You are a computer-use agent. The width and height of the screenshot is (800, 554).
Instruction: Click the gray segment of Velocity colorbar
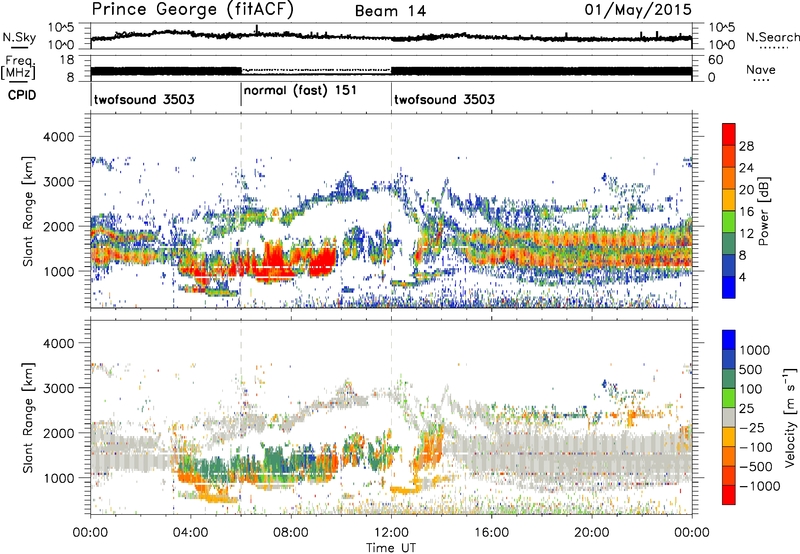[729, 418]
